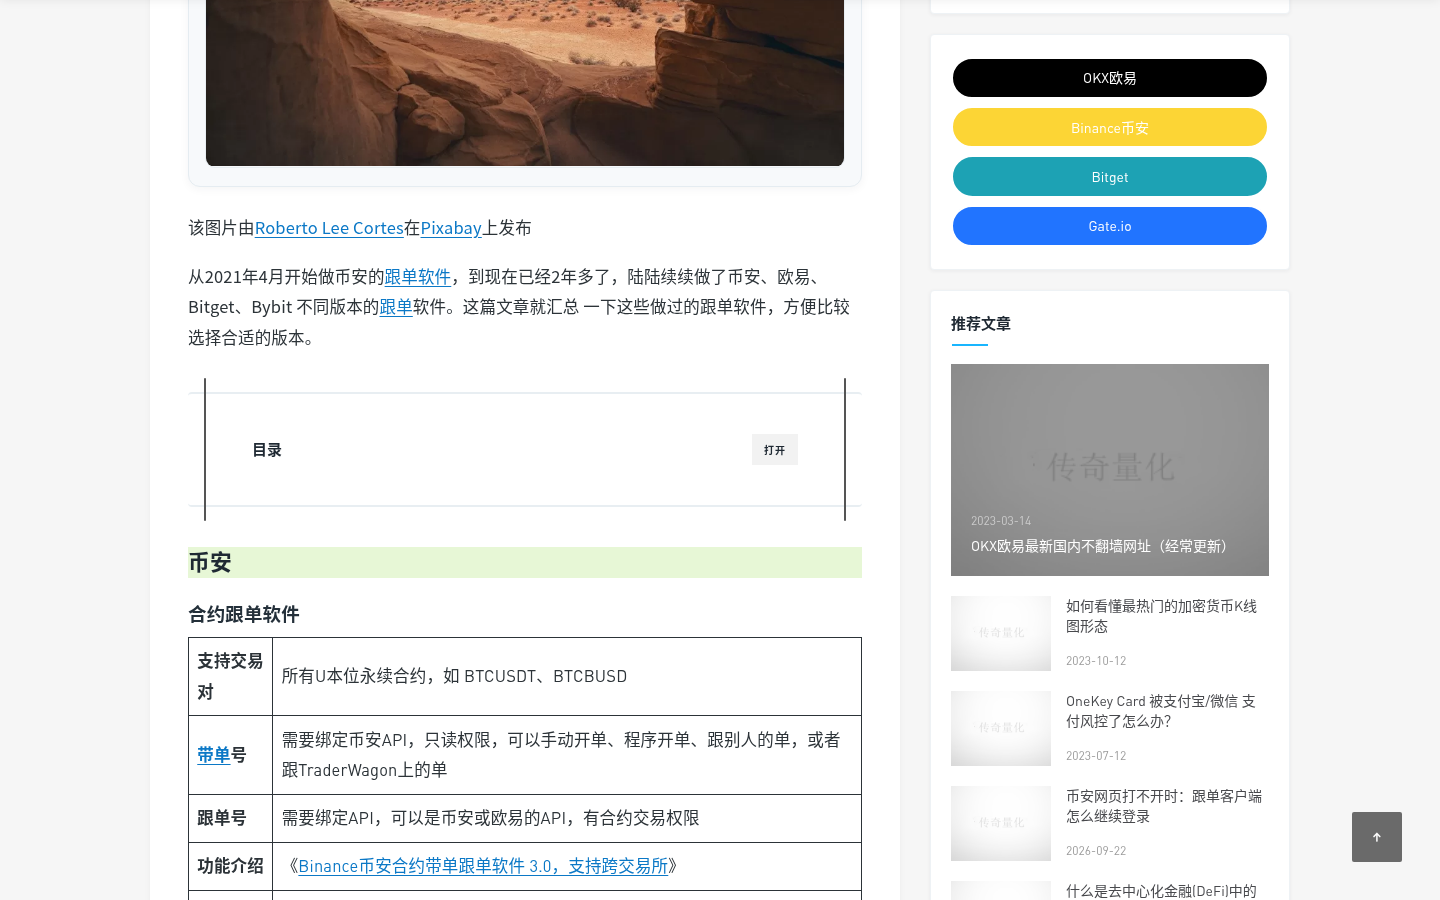The image size is (1440, 900).
Task: Open the Bitget teal button
Action: (x=1109, y=177)
